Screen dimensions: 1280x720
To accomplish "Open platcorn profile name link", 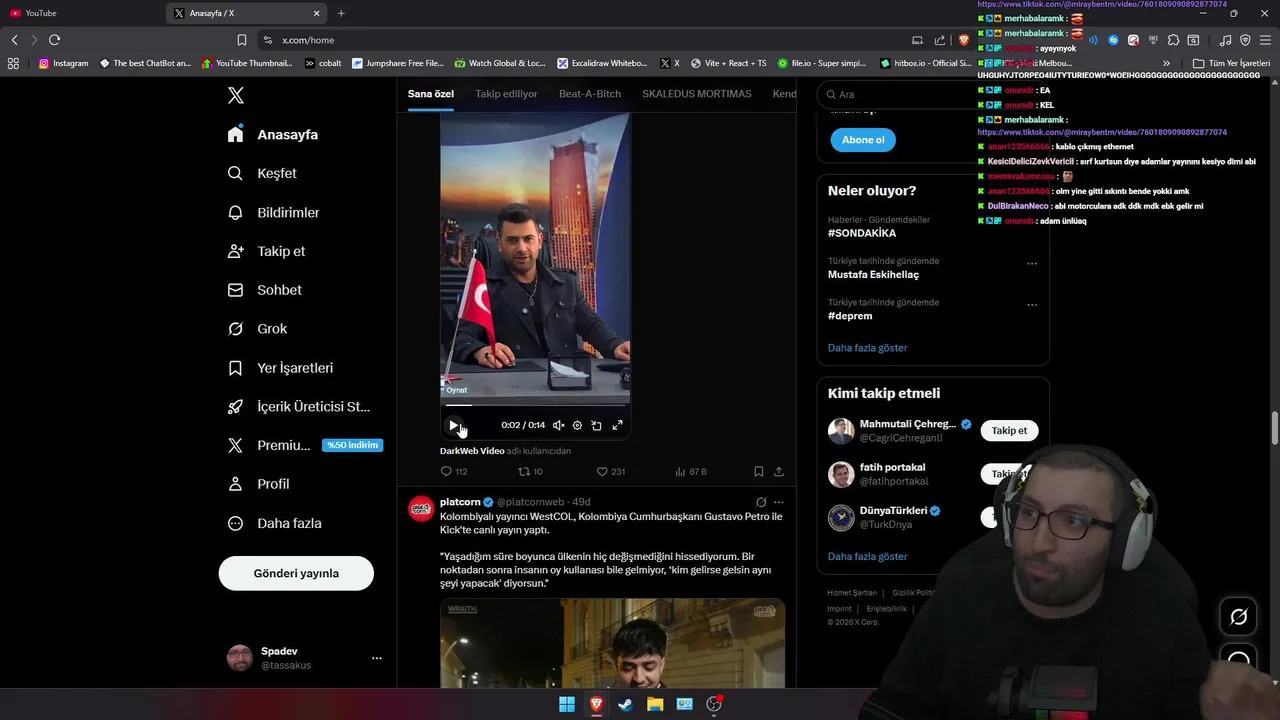I will coord(460,502).
